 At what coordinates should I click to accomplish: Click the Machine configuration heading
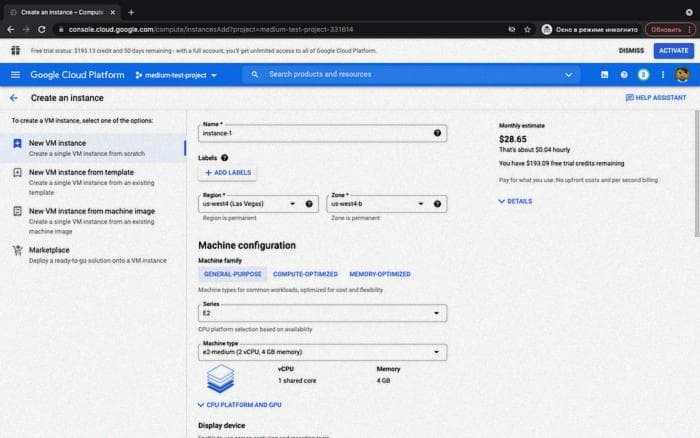coord(247,246)
